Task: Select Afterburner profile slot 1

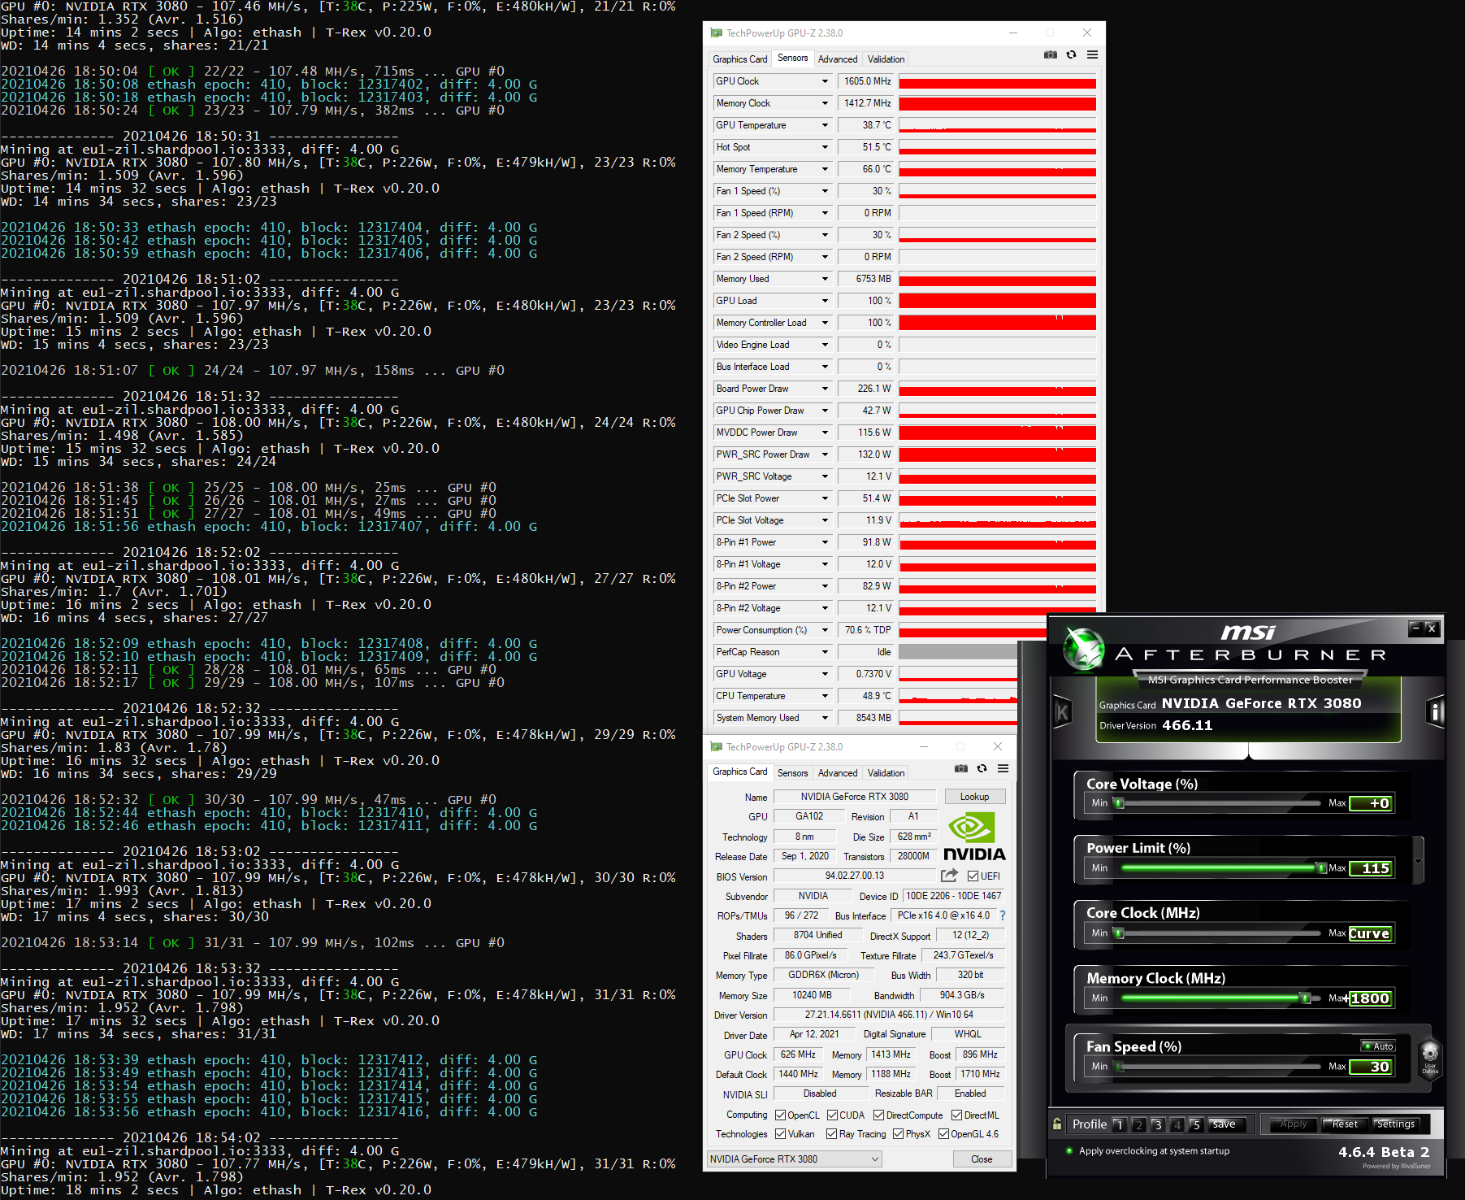Action: tap(1119, 1125)
